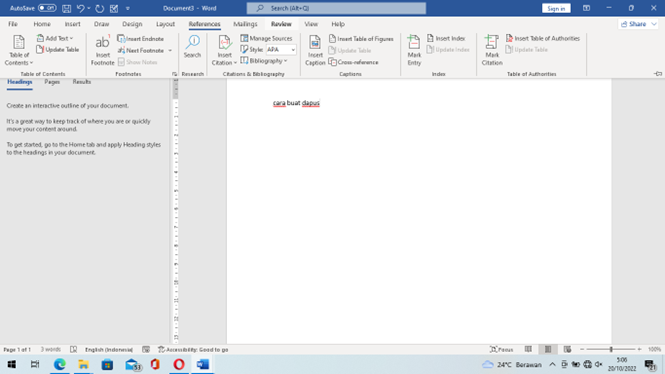This screenshot has width=665, height=374.
Task: Switch to the Review tab
Action: [281, 24]
